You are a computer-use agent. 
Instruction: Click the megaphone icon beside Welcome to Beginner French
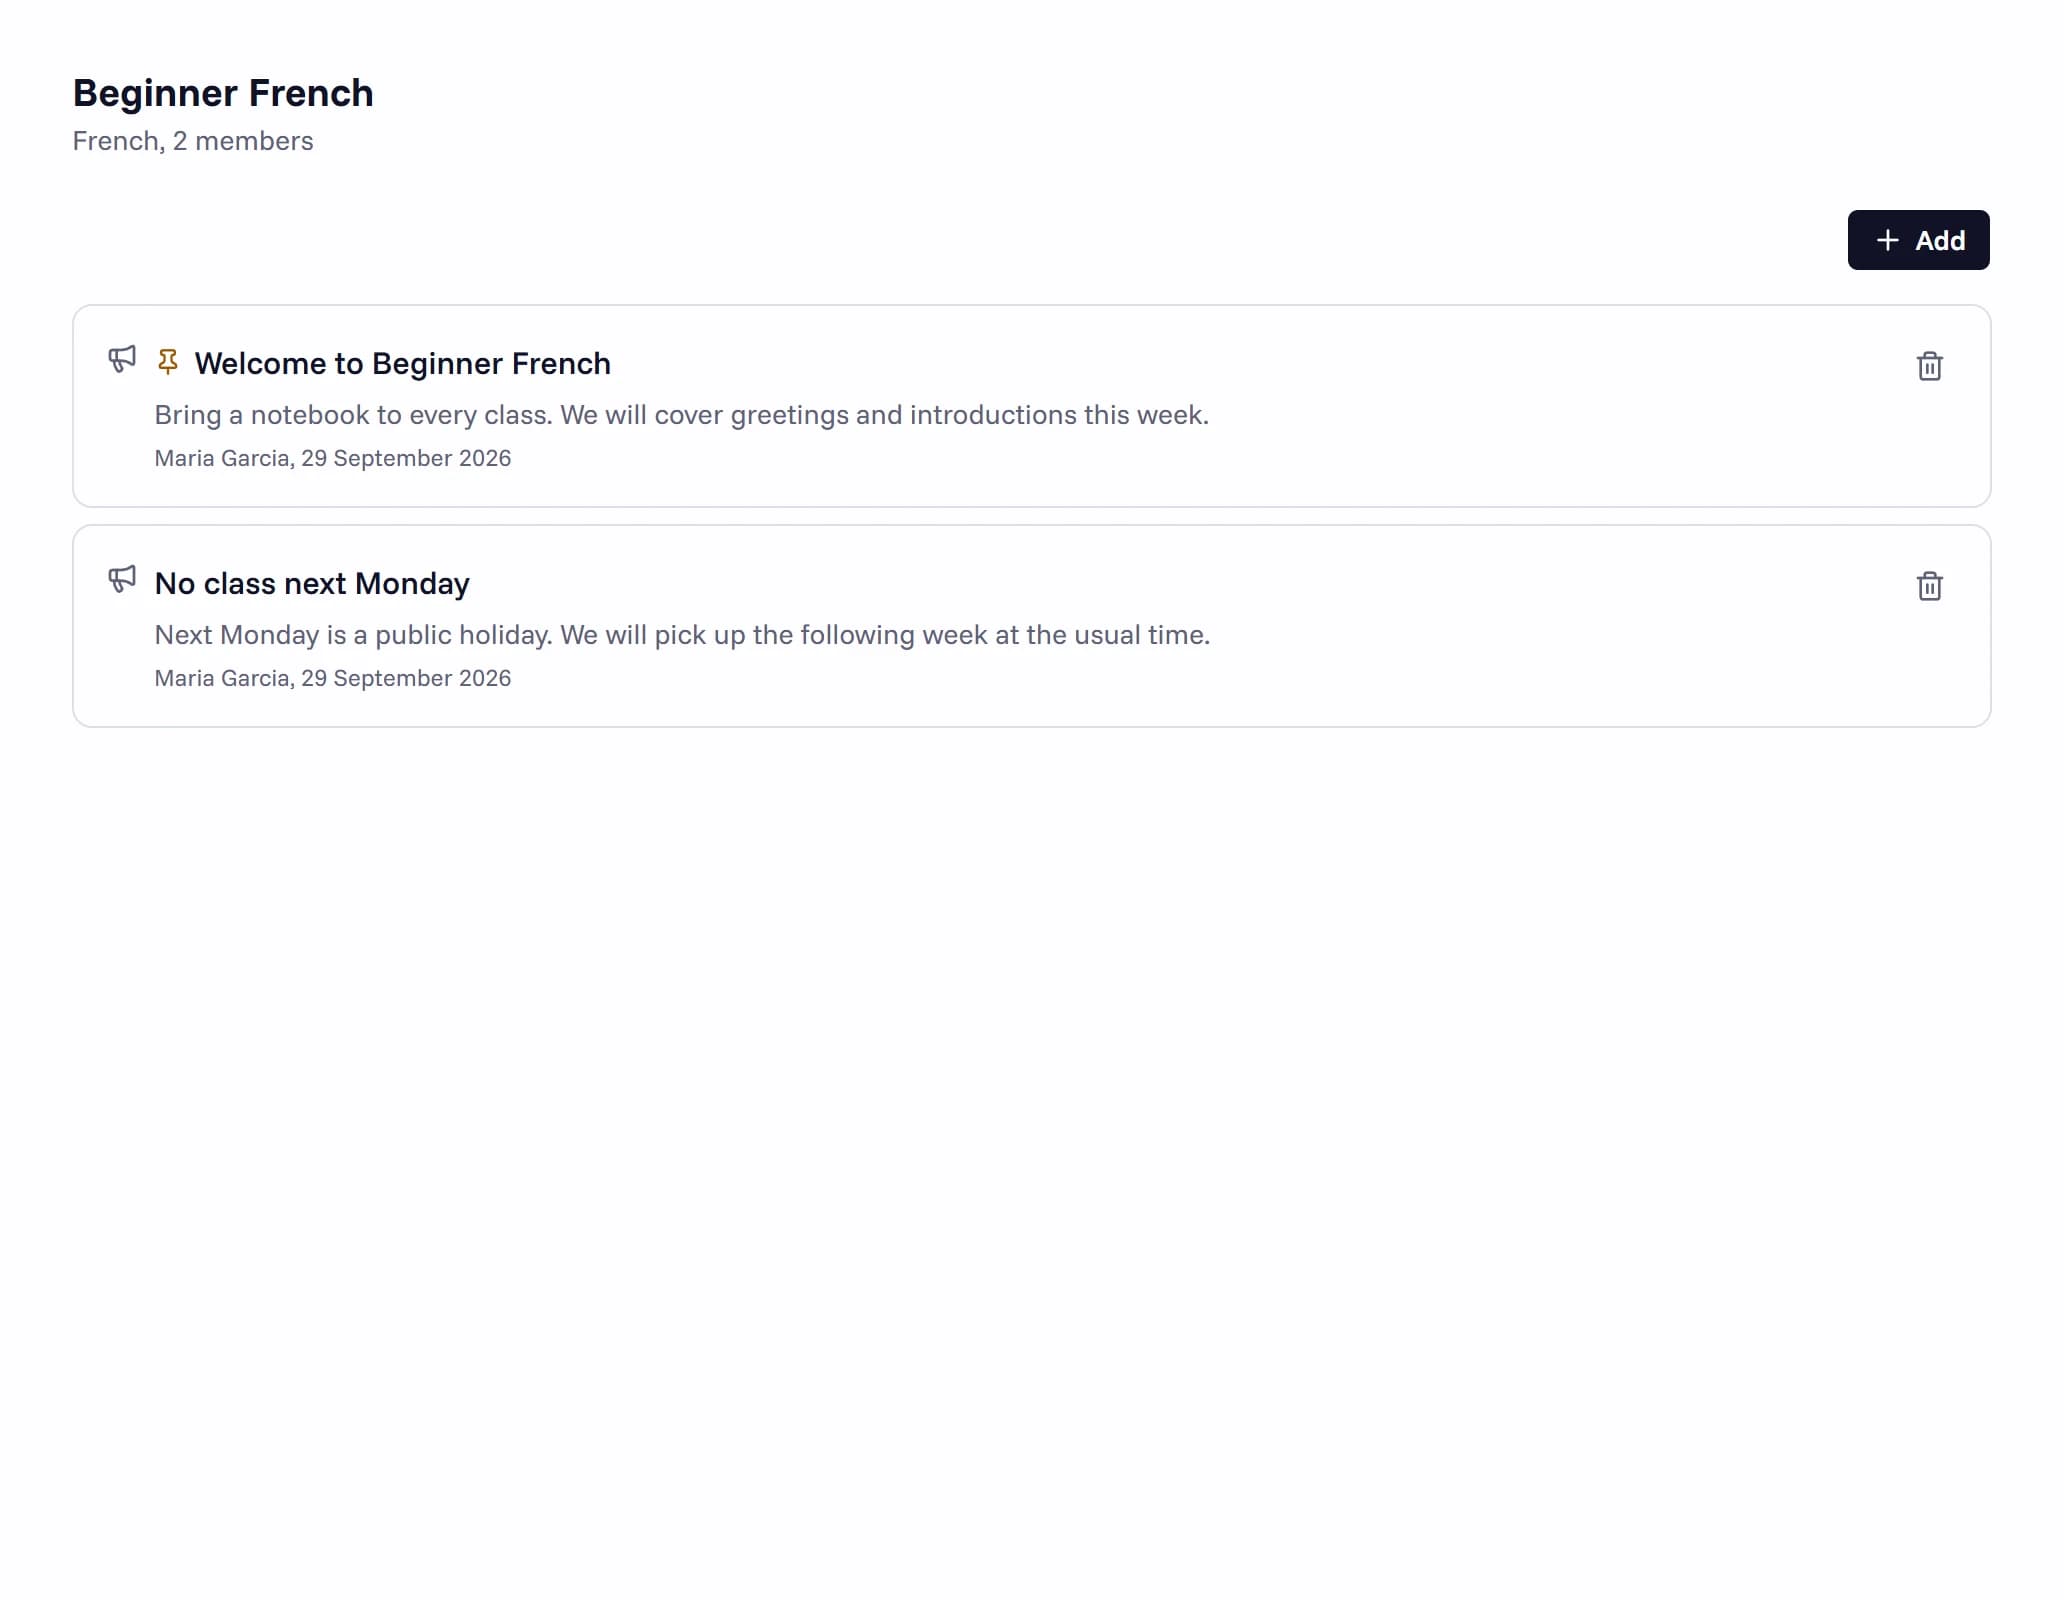122,359
